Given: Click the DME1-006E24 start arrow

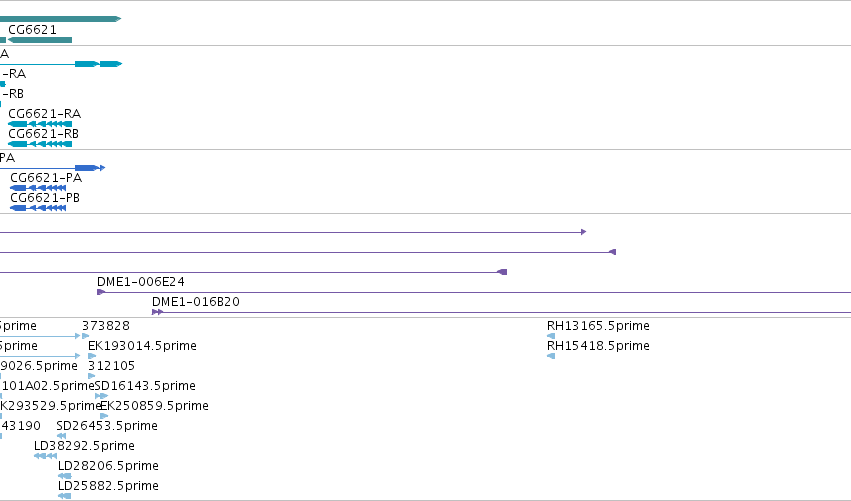Looking at the screenshot, I should [101, 293].
